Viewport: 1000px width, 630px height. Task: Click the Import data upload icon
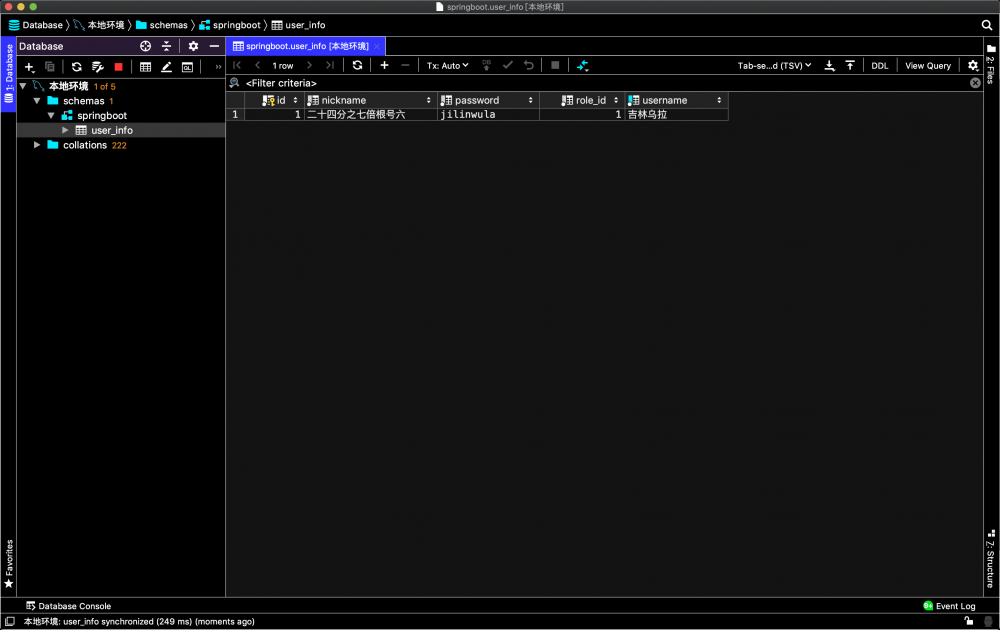(x=850, y=66)
